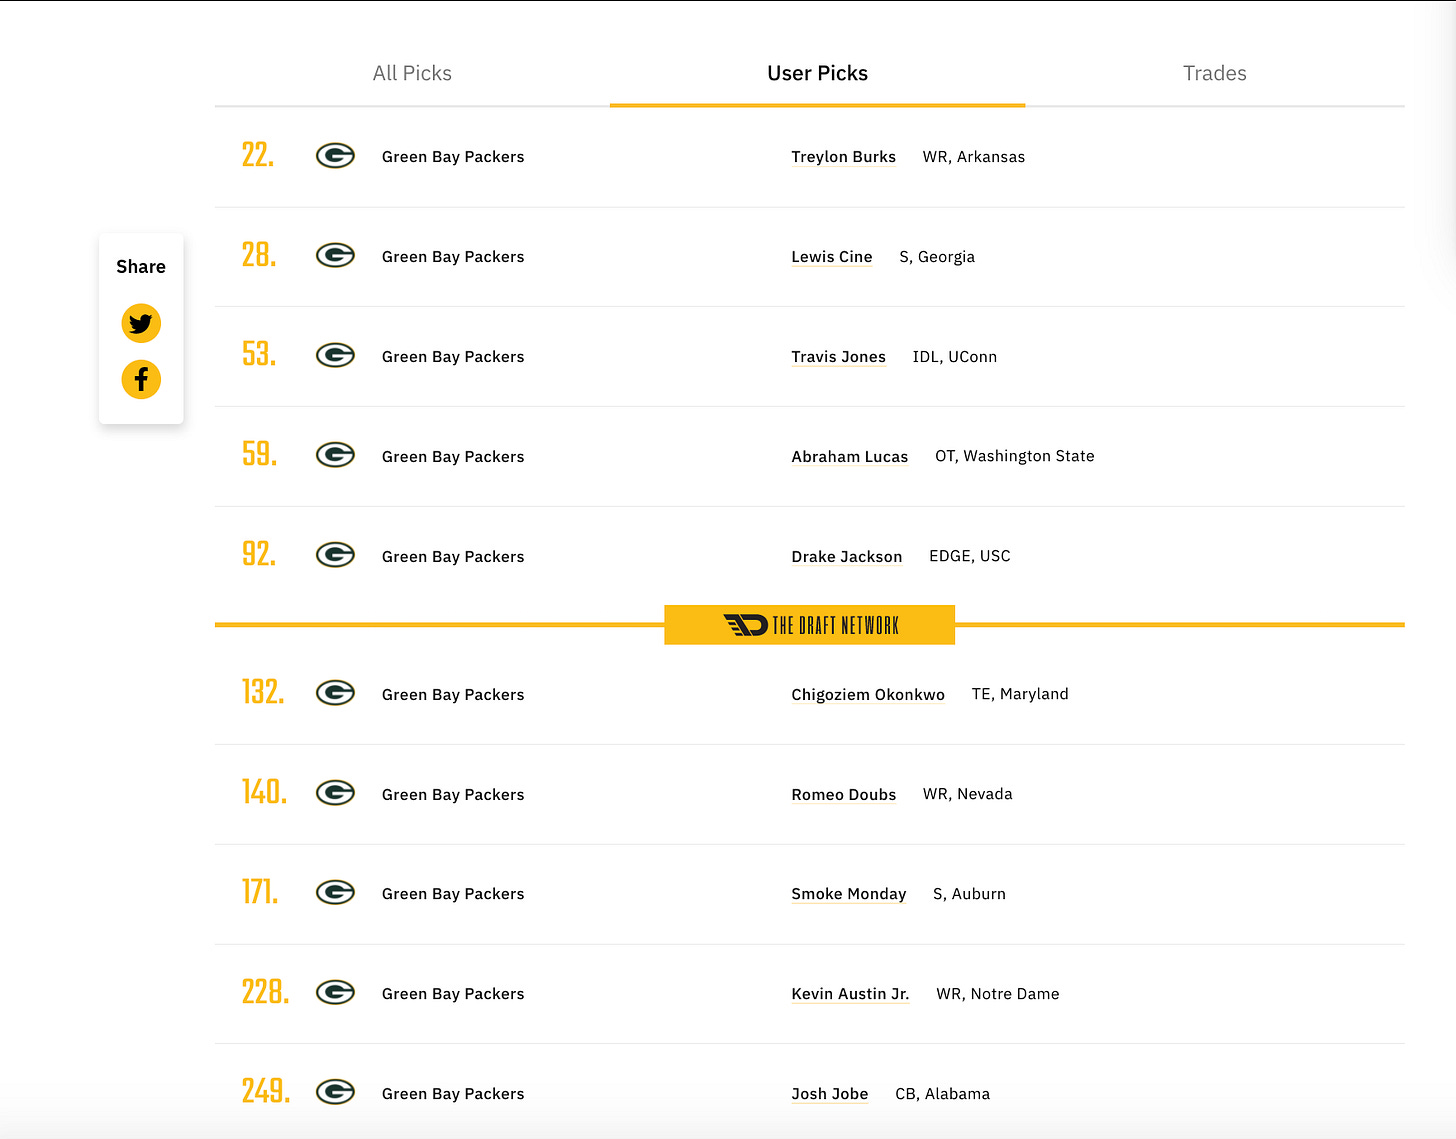
Task: Click 'OT, Washington State' position text
Action: coord(1015,456)
